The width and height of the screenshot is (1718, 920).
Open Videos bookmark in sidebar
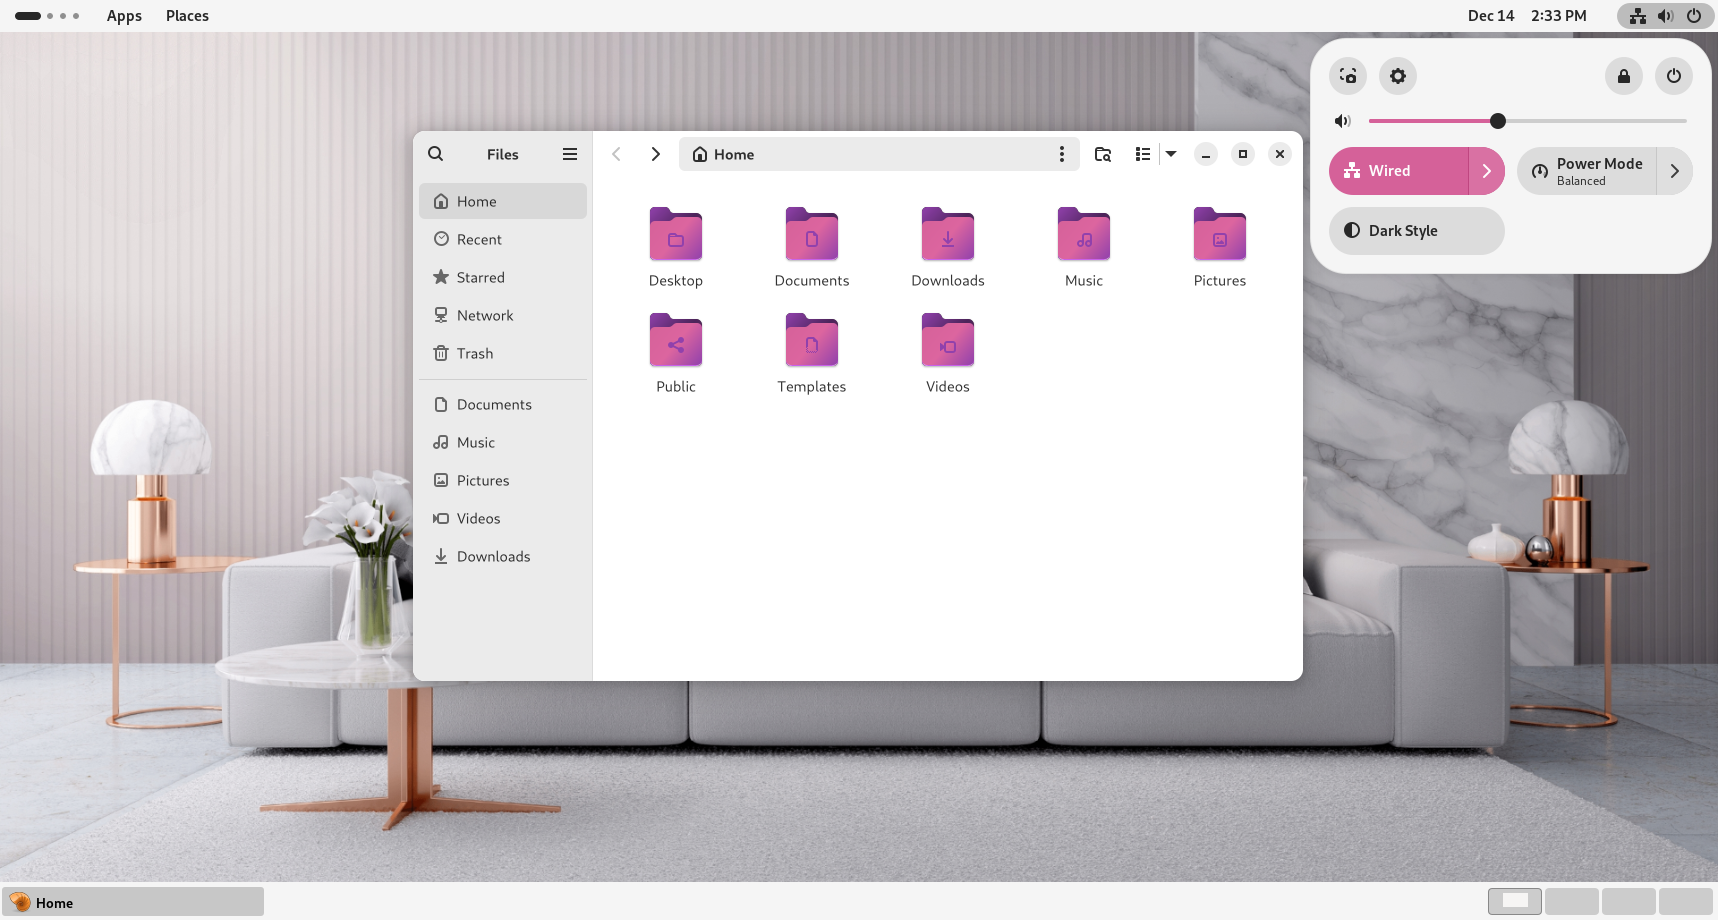point(503,518)
